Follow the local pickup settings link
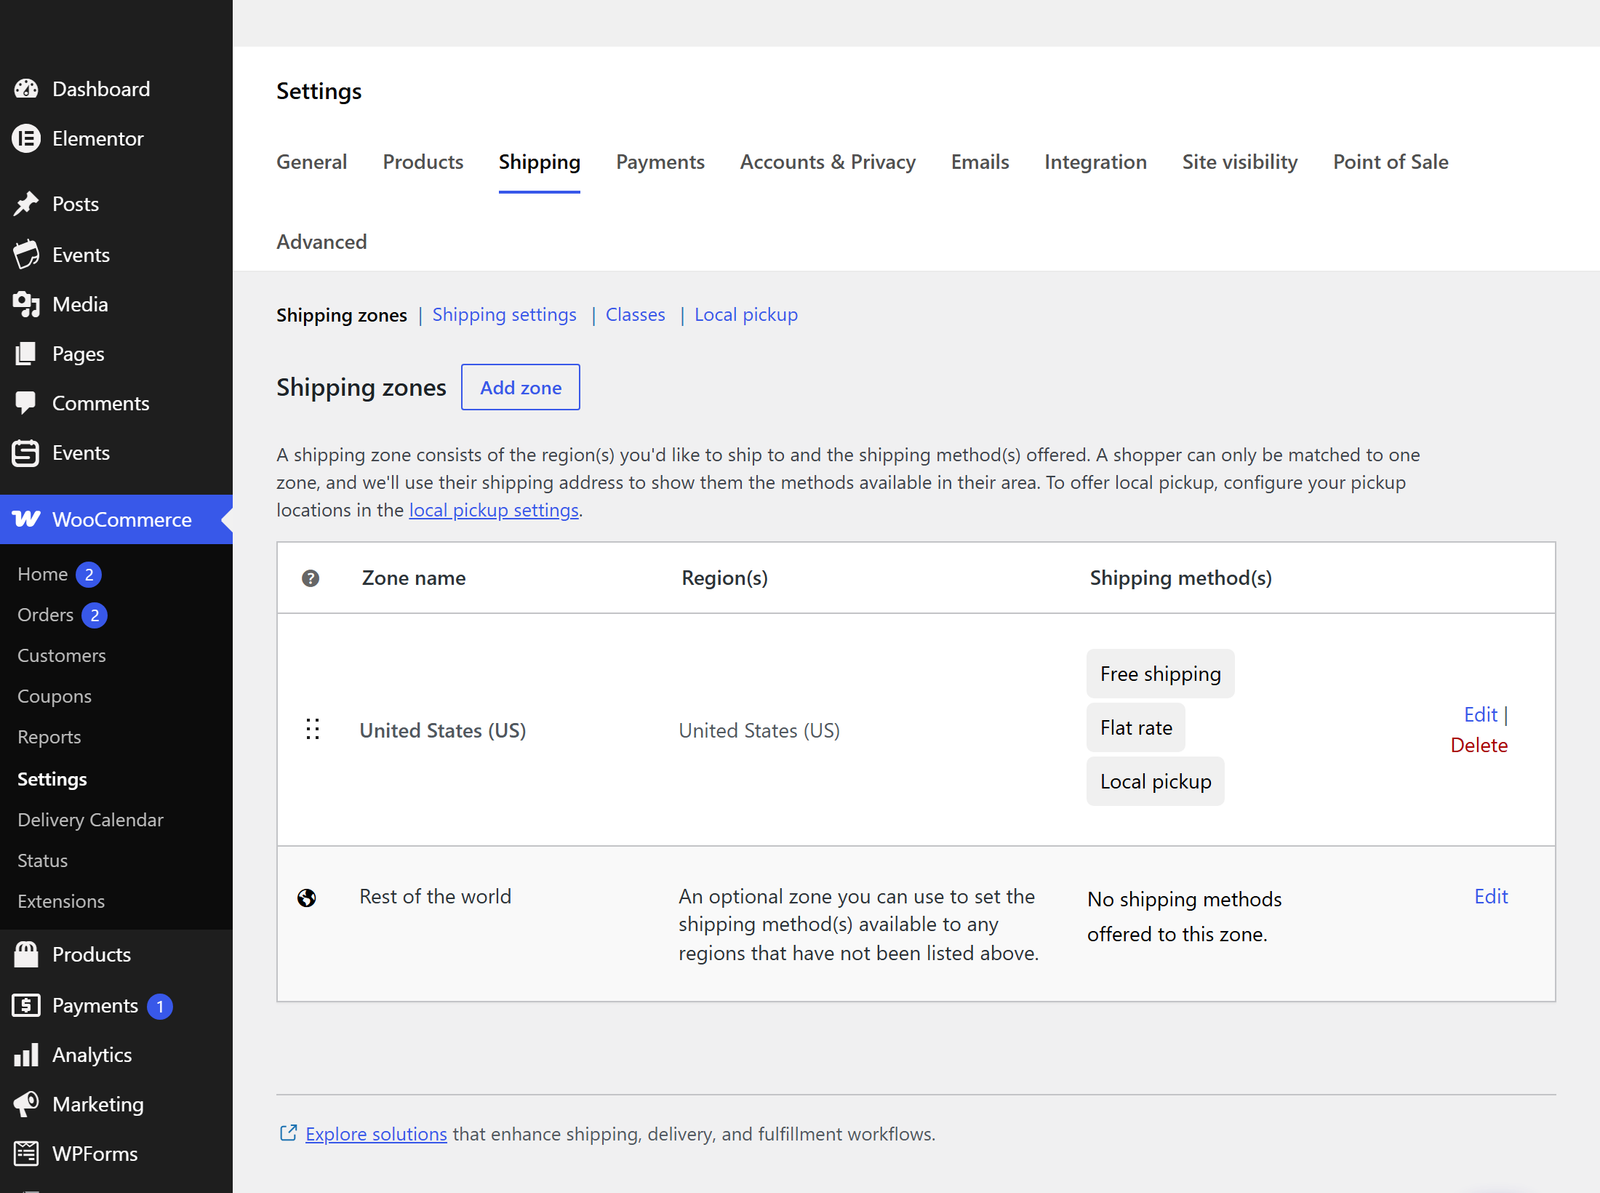Viewport: 1600px width, 1193px height. 494,510
